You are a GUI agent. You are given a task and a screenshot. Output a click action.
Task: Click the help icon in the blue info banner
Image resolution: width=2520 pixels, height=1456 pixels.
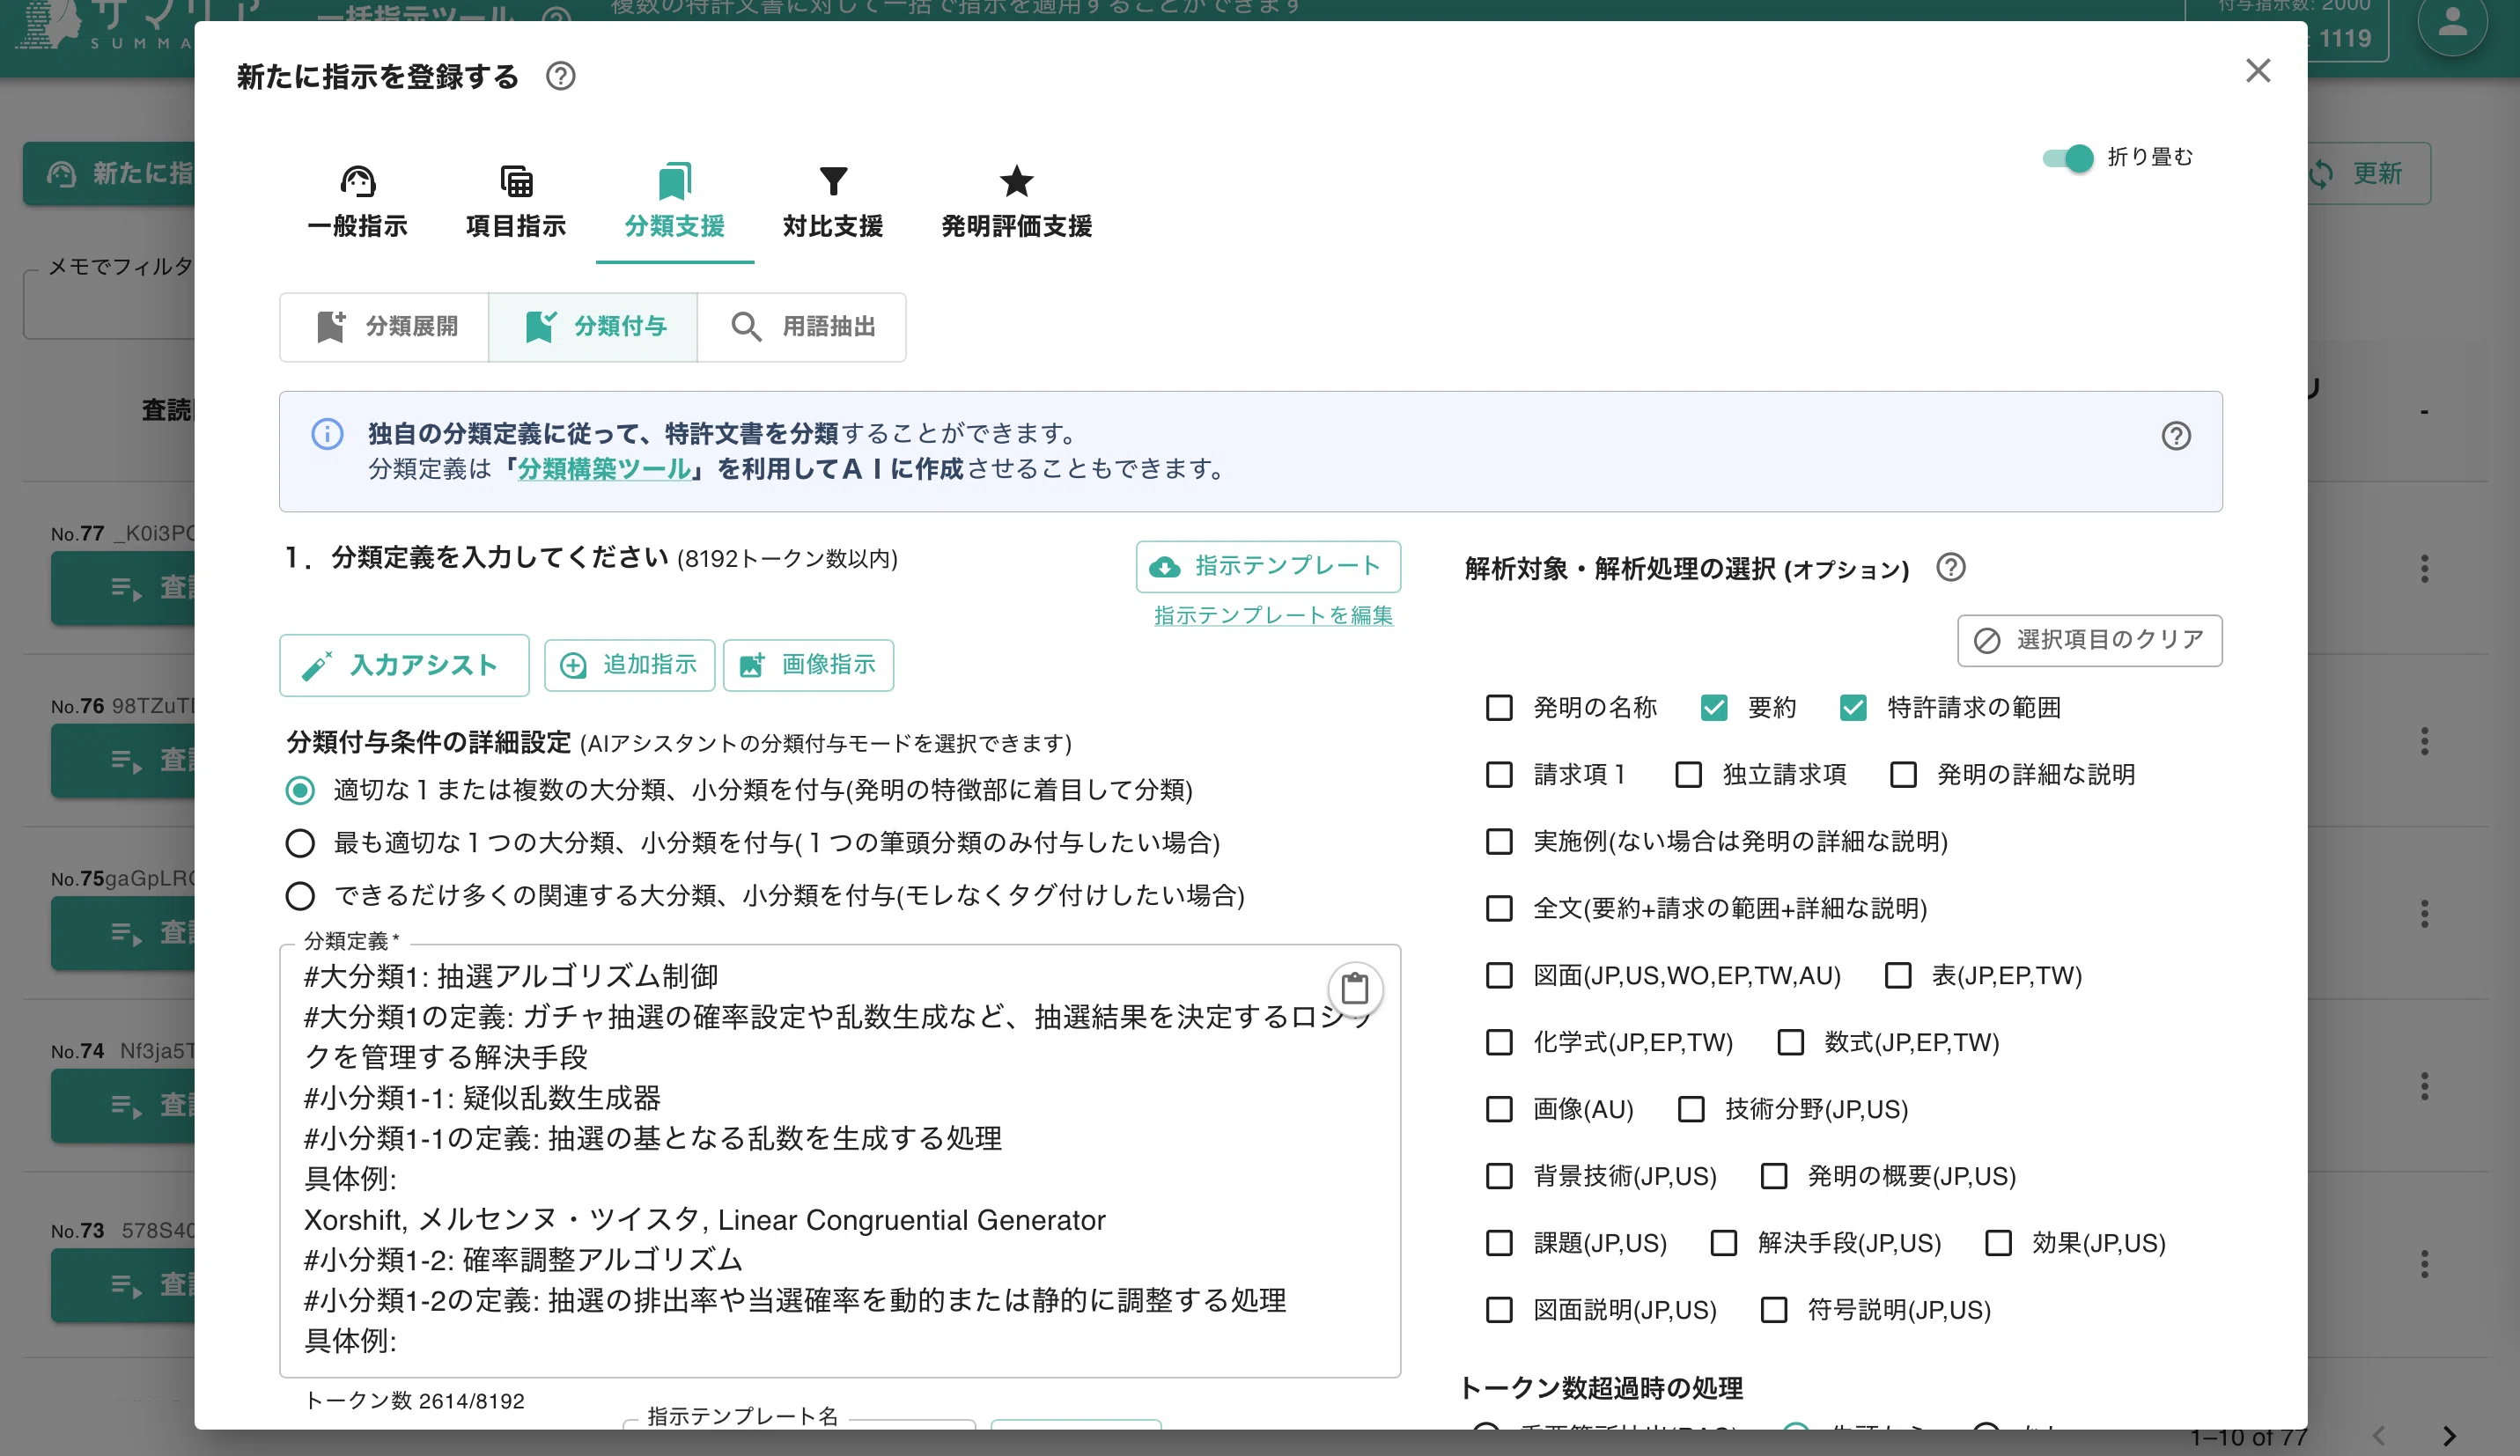click(x=2175, y=435)
